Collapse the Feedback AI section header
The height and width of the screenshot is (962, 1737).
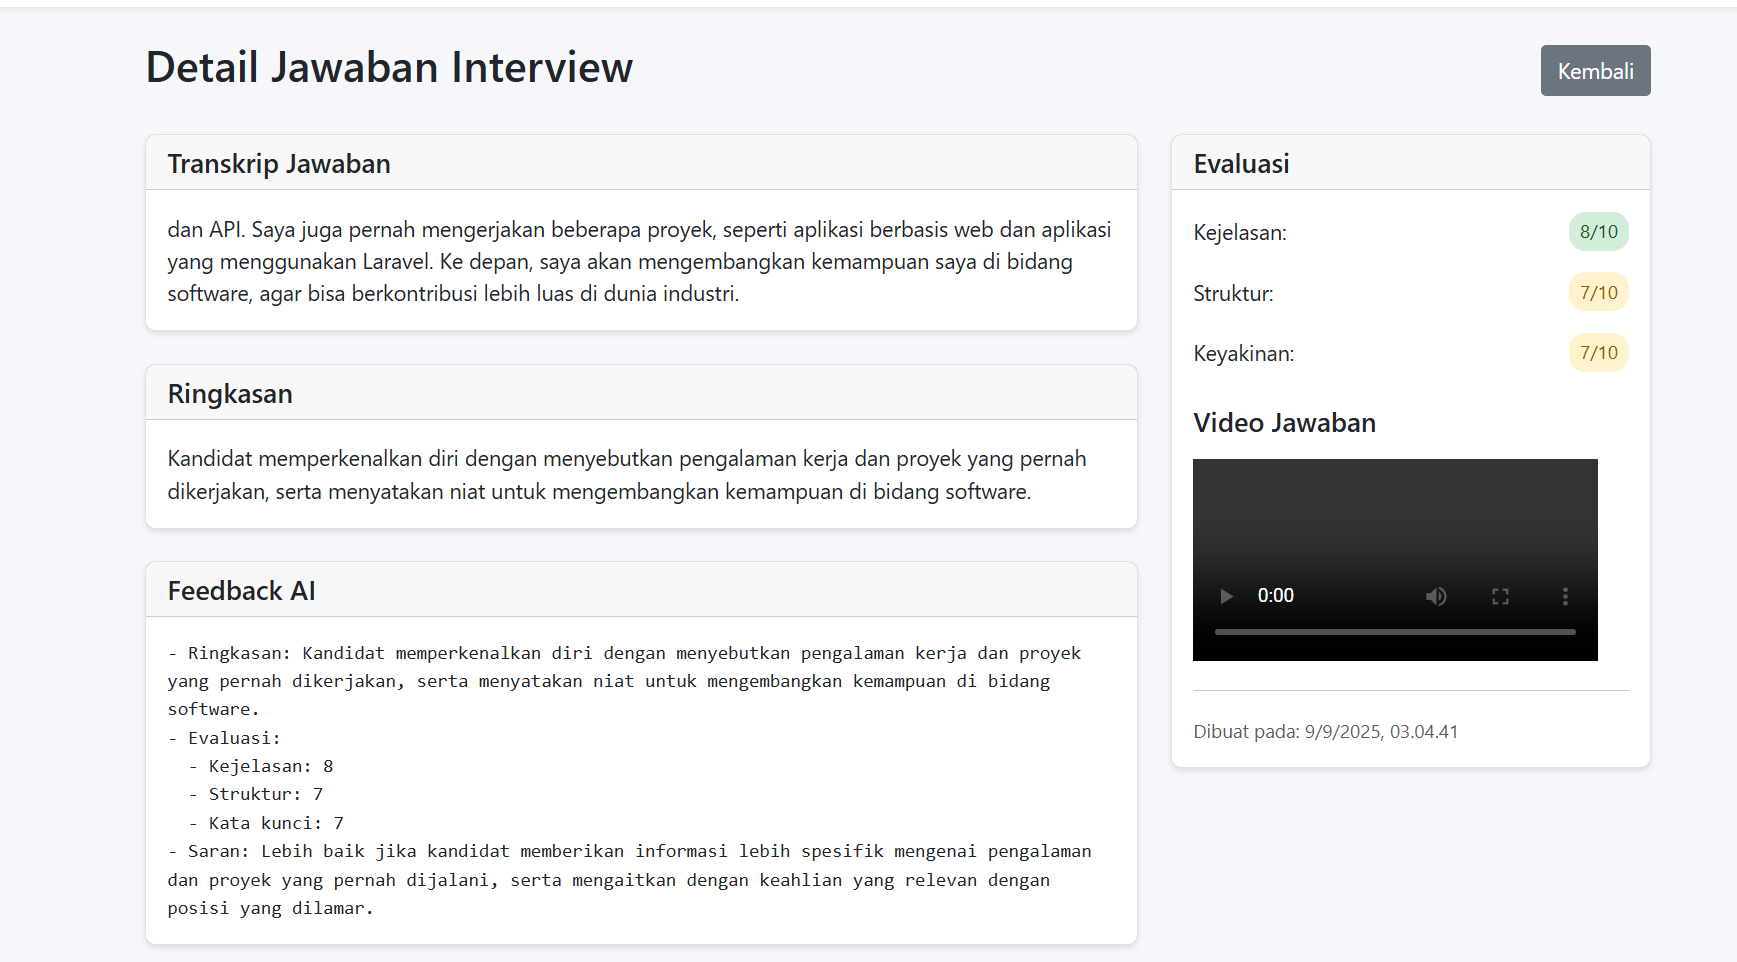[241, 590]
